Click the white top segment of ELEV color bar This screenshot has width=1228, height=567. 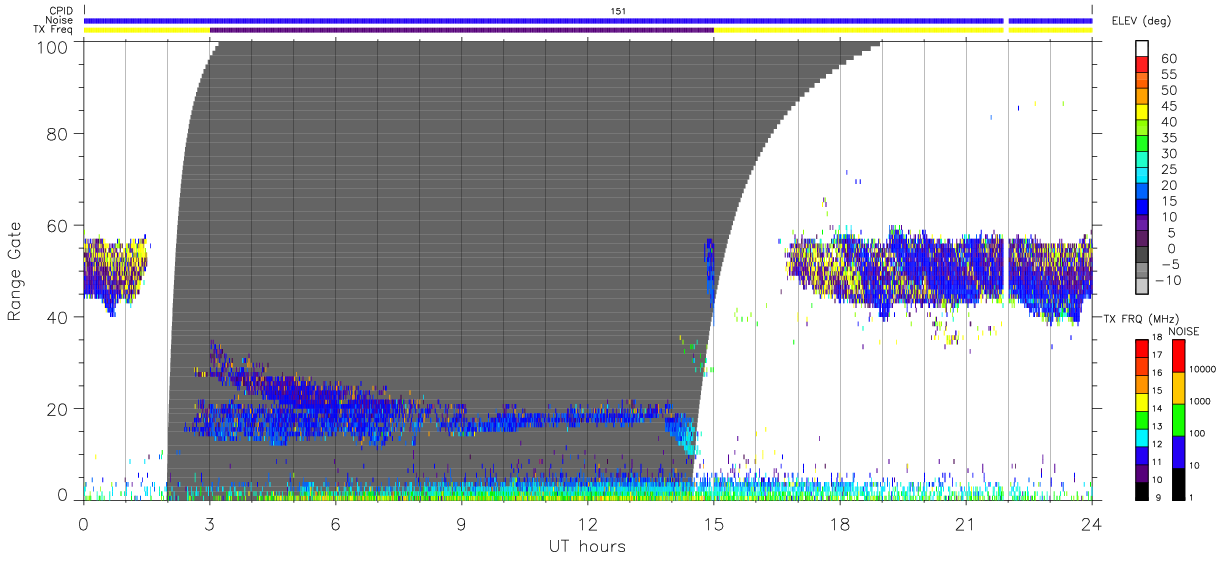(x=1142, y=50)
